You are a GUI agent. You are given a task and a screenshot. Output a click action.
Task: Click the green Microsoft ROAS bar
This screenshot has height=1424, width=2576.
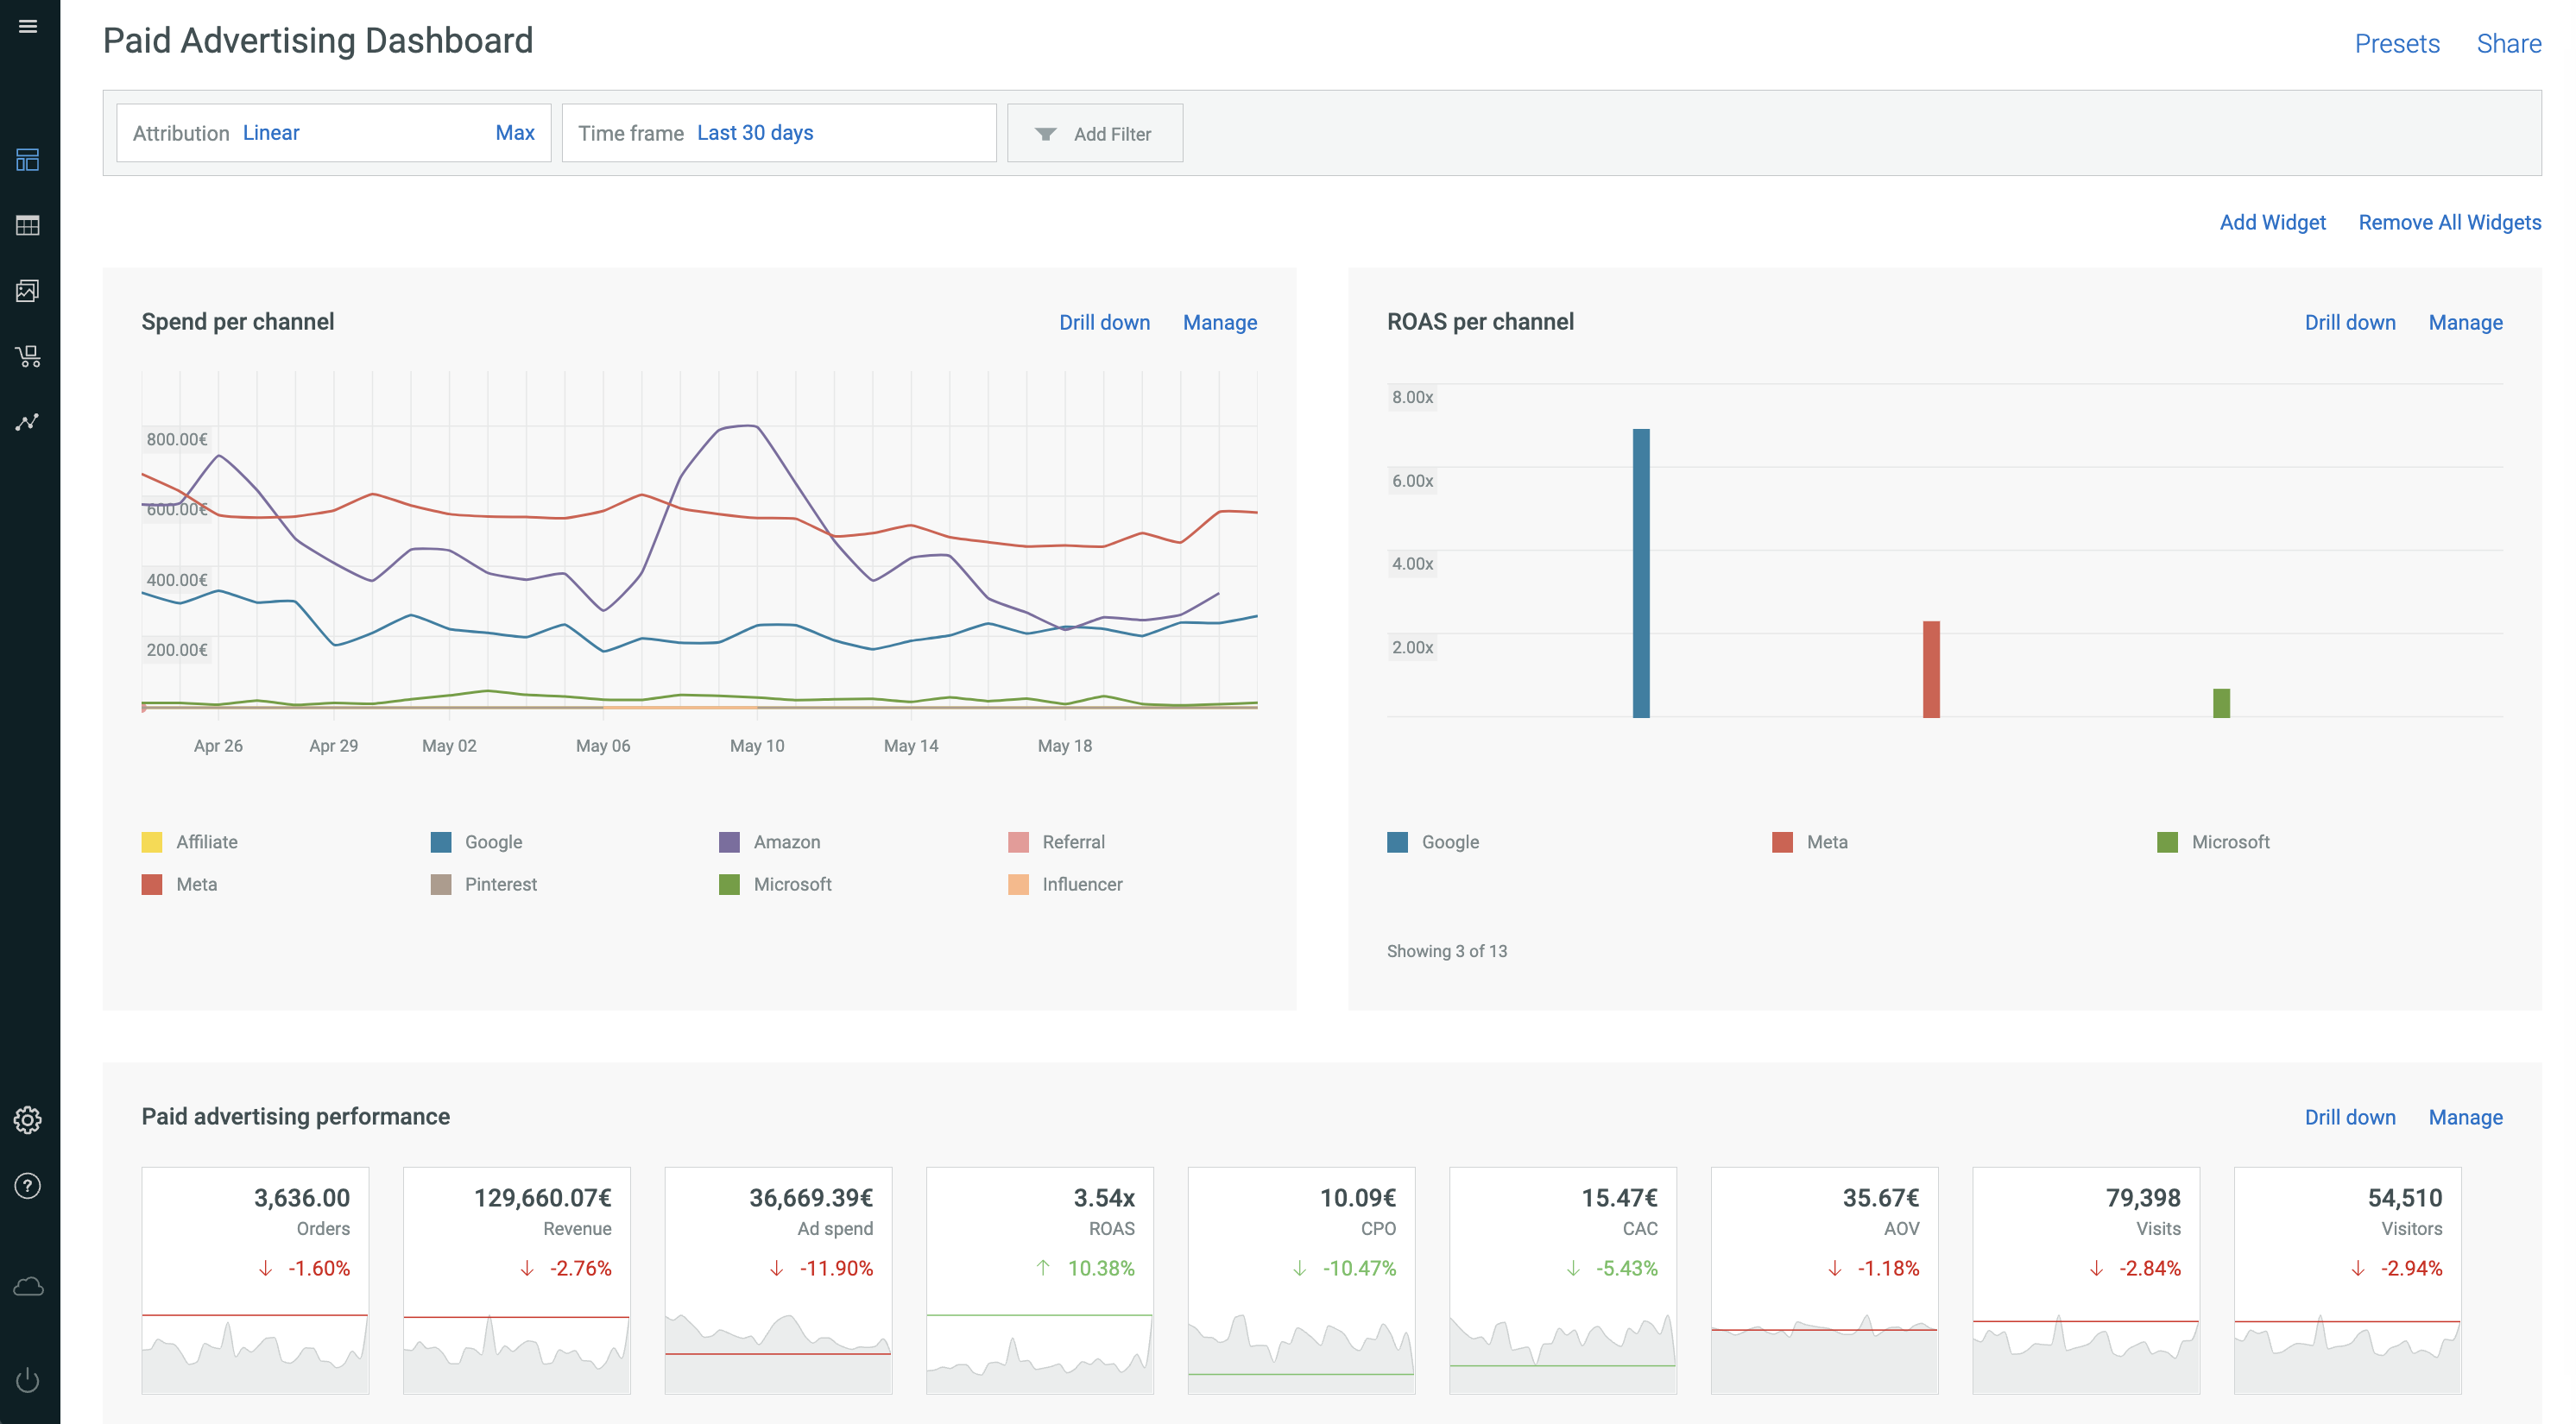2221,703
